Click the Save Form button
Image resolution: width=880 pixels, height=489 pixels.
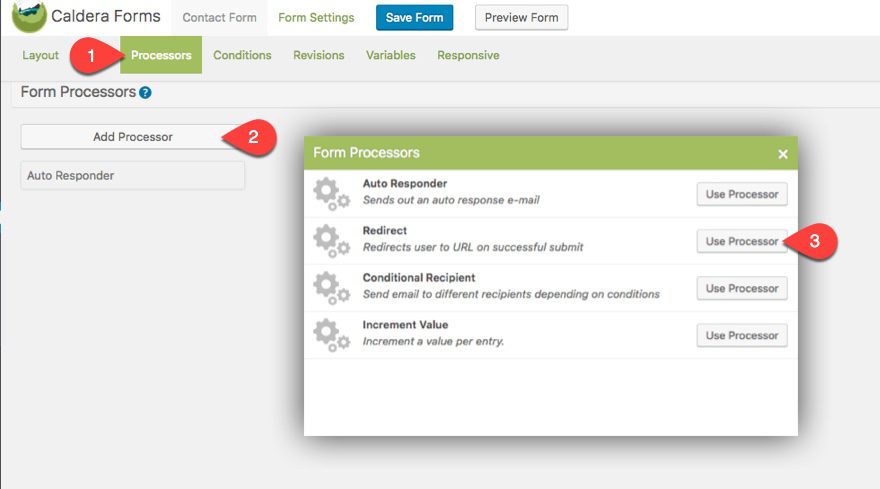click(x=414, y=17)
